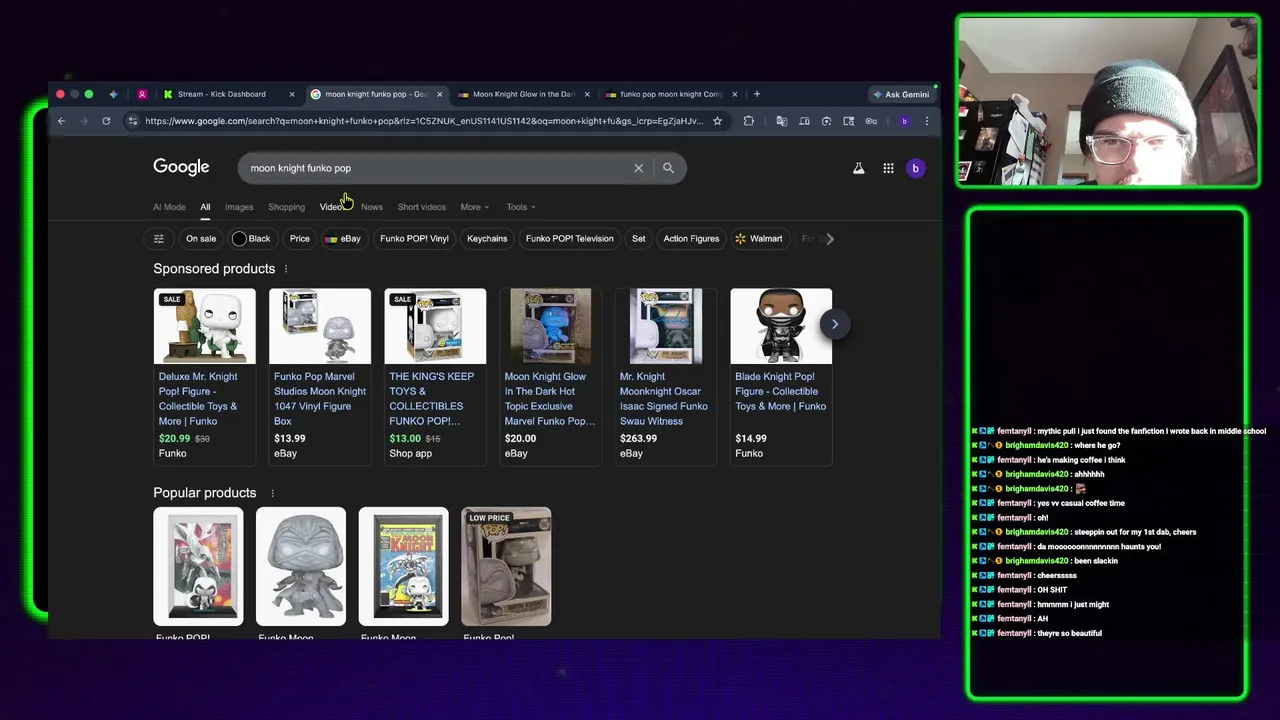
Task: Open the Popular products three-dot menu
Action: pos(272,493)
